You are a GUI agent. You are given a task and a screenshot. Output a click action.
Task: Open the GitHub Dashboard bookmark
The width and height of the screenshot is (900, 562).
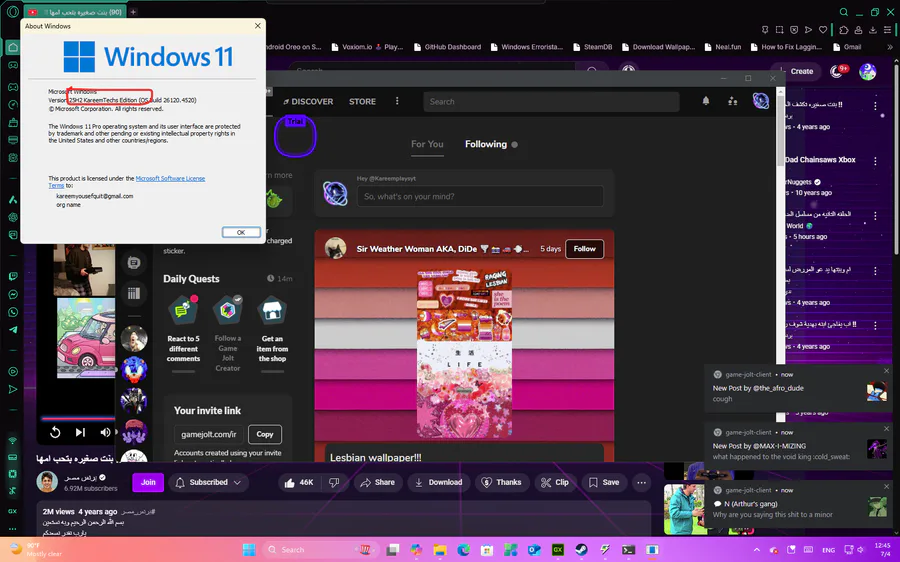447,47
